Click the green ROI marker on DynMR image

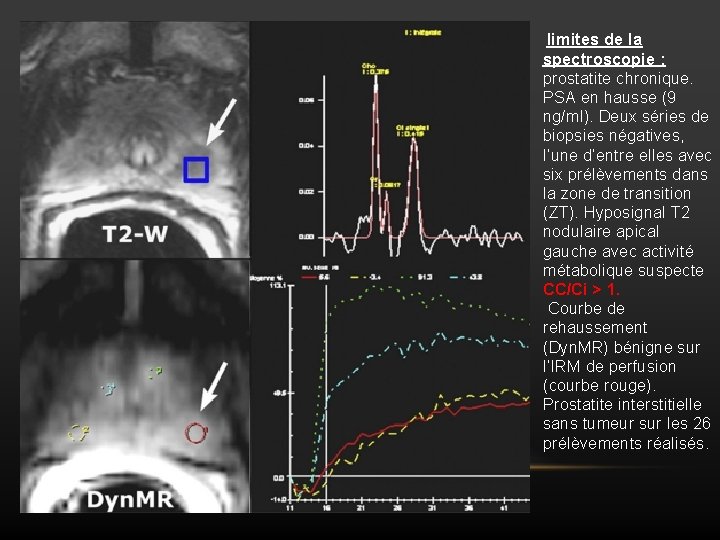point(155,373)
